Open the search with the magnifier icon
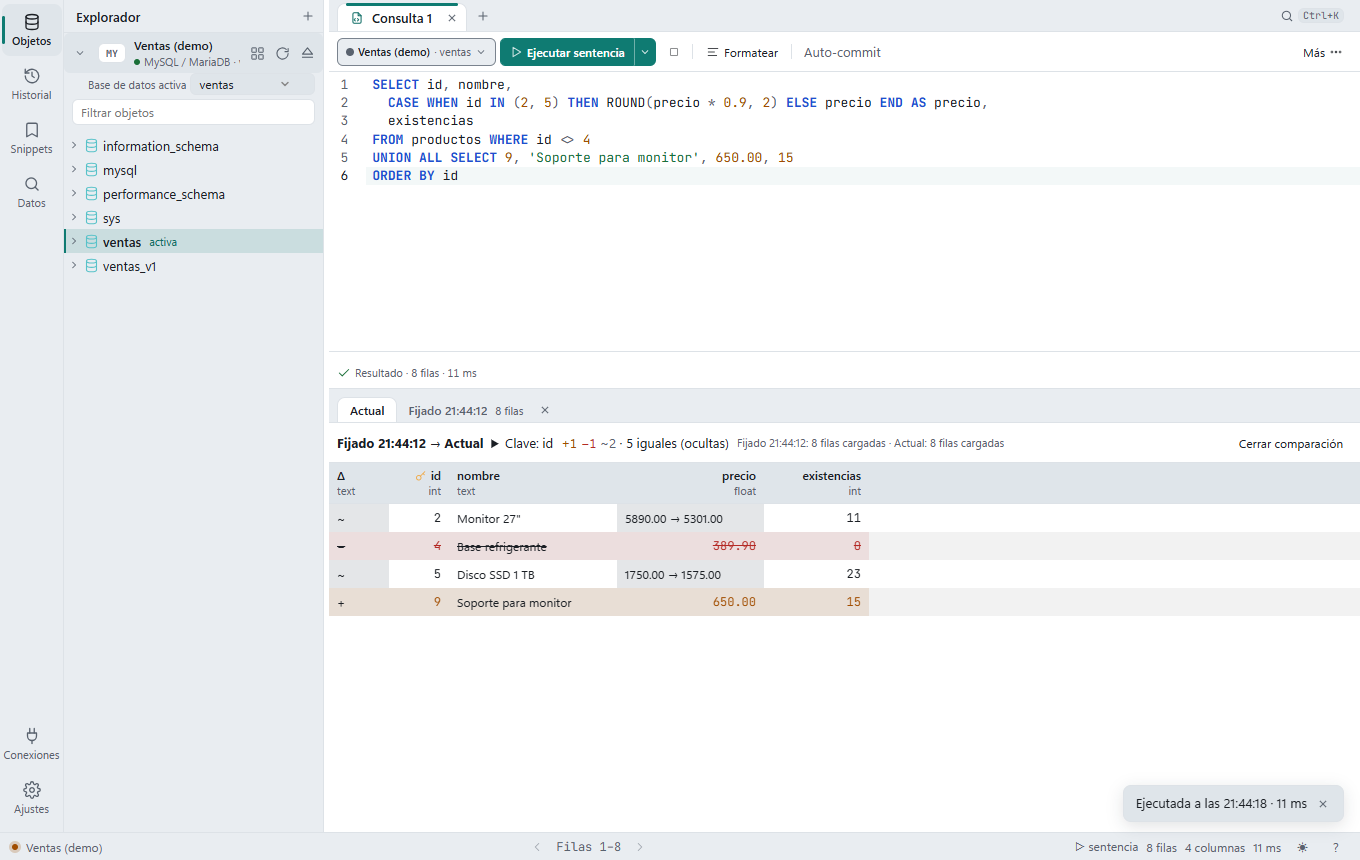 (x=1287, y=16)
